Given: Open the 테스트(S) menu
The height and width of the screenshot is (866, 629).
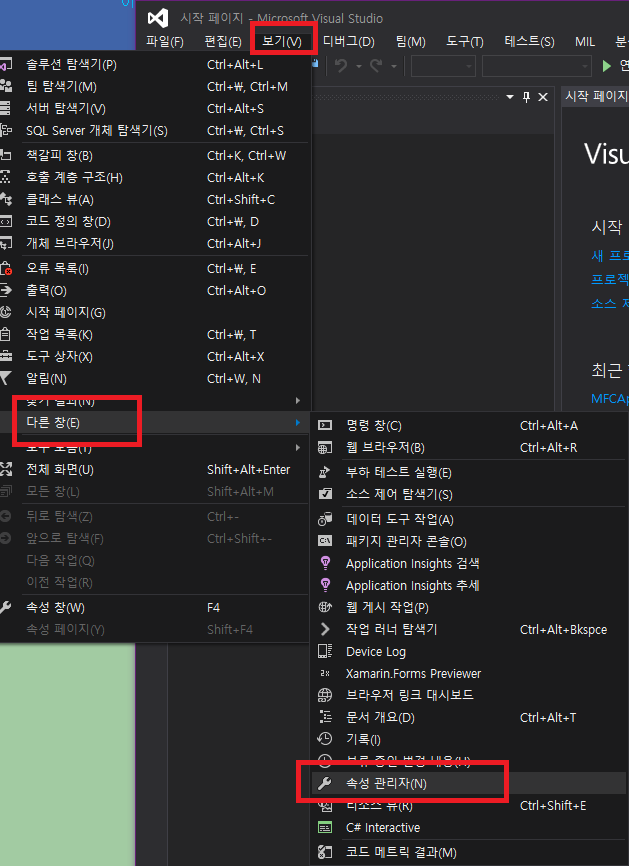Looking at the screenshot, I should [529, 41].
